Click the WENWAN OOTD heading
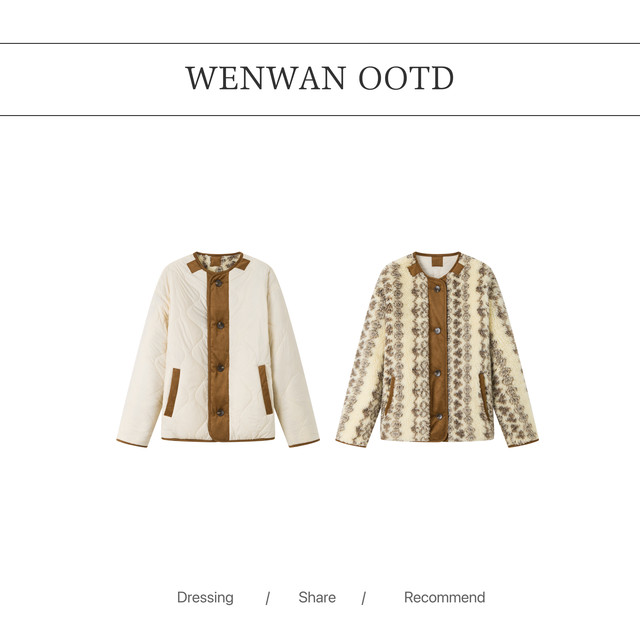The image size is (640, 640). [x=320, y=78]
